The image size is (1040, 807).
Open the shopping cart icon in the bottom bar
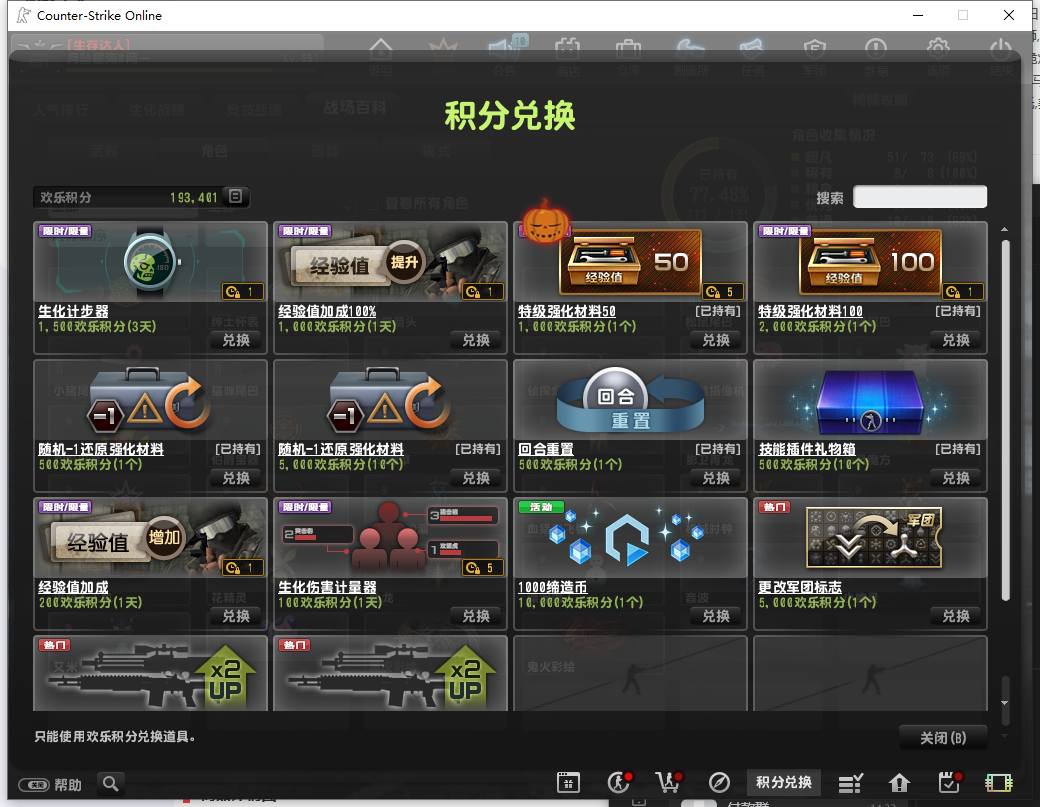[669, 782]
